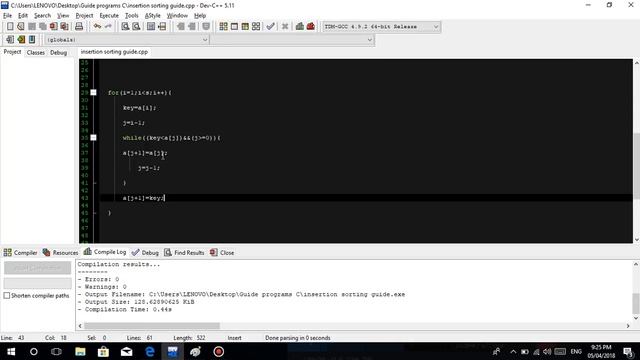The height and width of the screenshot is (360, 640).
Task: Click the Go to line toolbar icon
Action: [162, 27]
